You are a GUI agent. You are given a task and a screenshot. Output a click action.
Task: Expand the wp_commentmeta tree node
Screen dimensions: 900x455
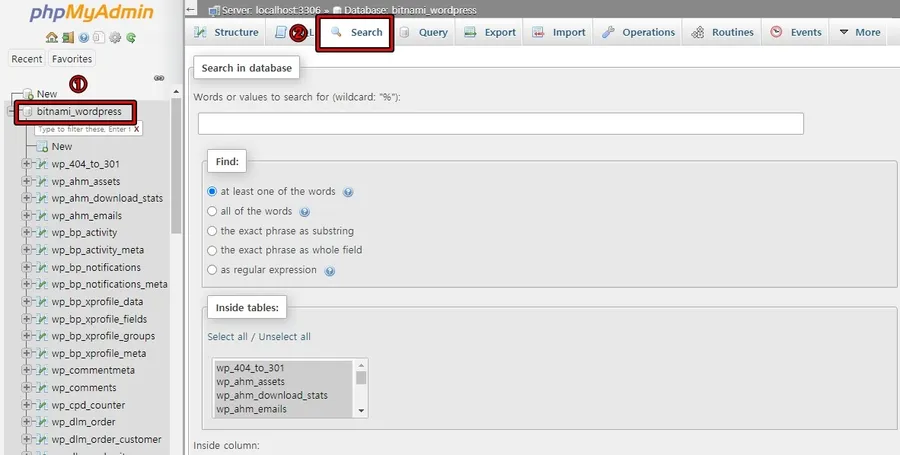(x=26, y=370)
